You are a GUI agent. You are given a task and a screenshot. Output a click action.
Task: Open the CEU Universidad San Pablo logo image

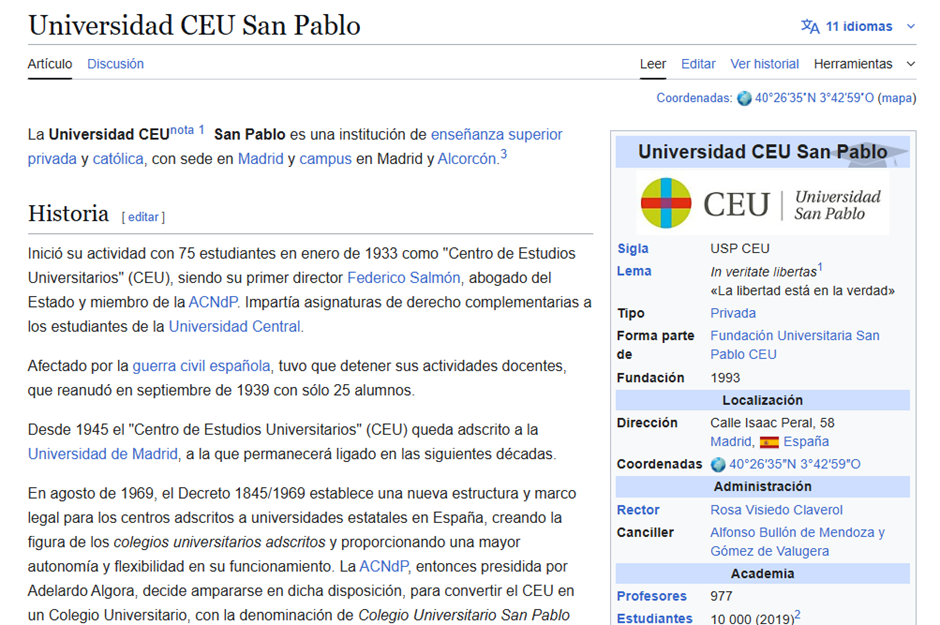click(x=762, y=203)
